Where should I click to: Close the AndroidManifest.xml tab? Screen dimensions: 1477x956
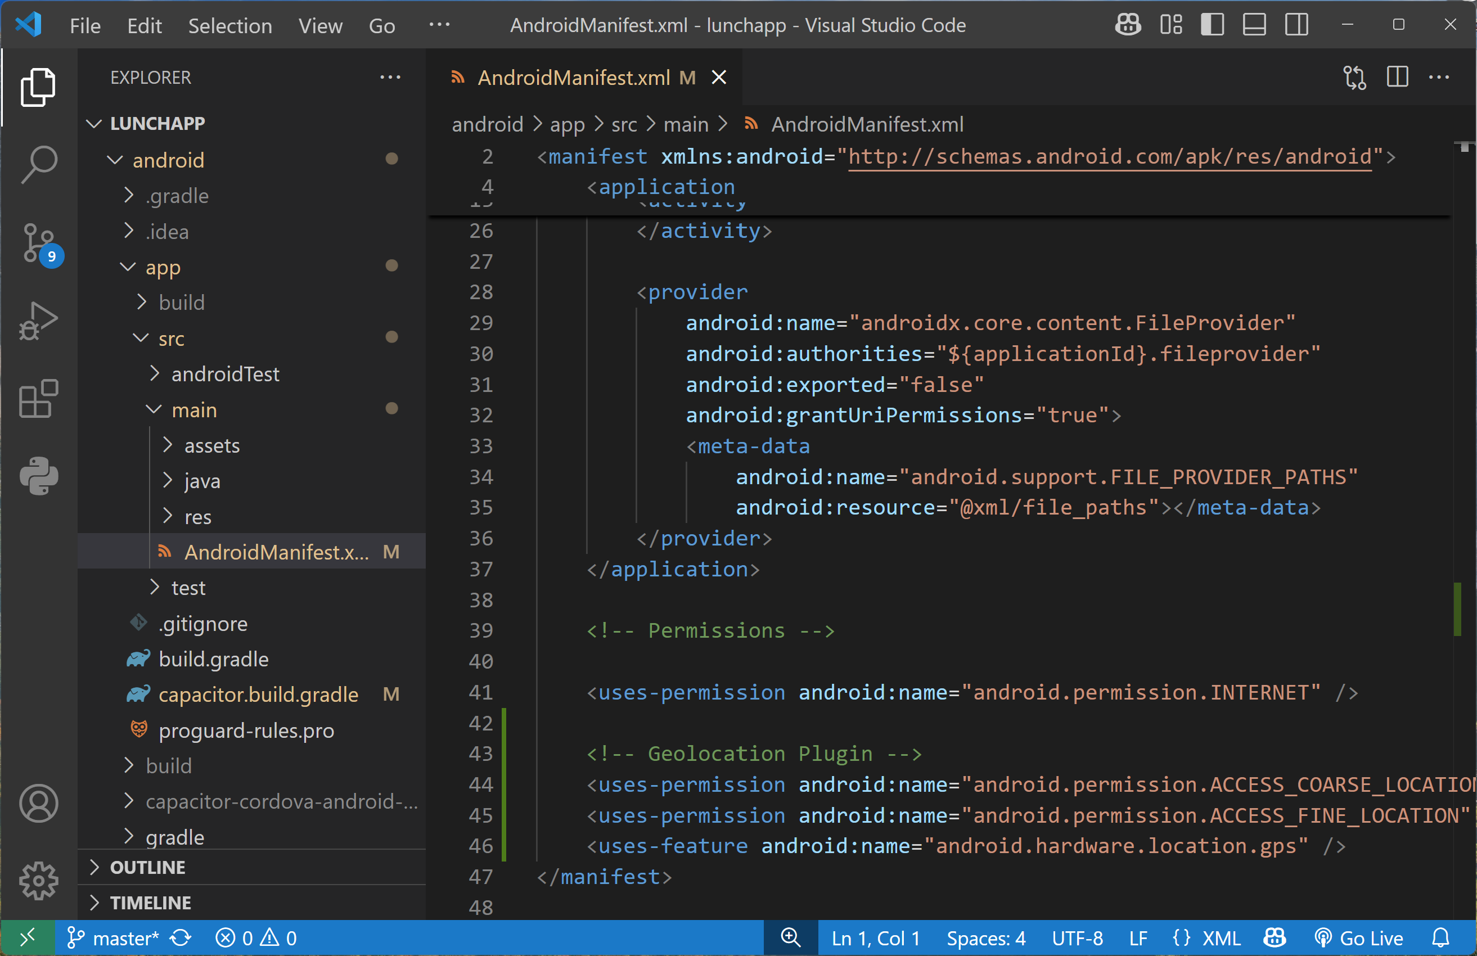tap(719, 77)
